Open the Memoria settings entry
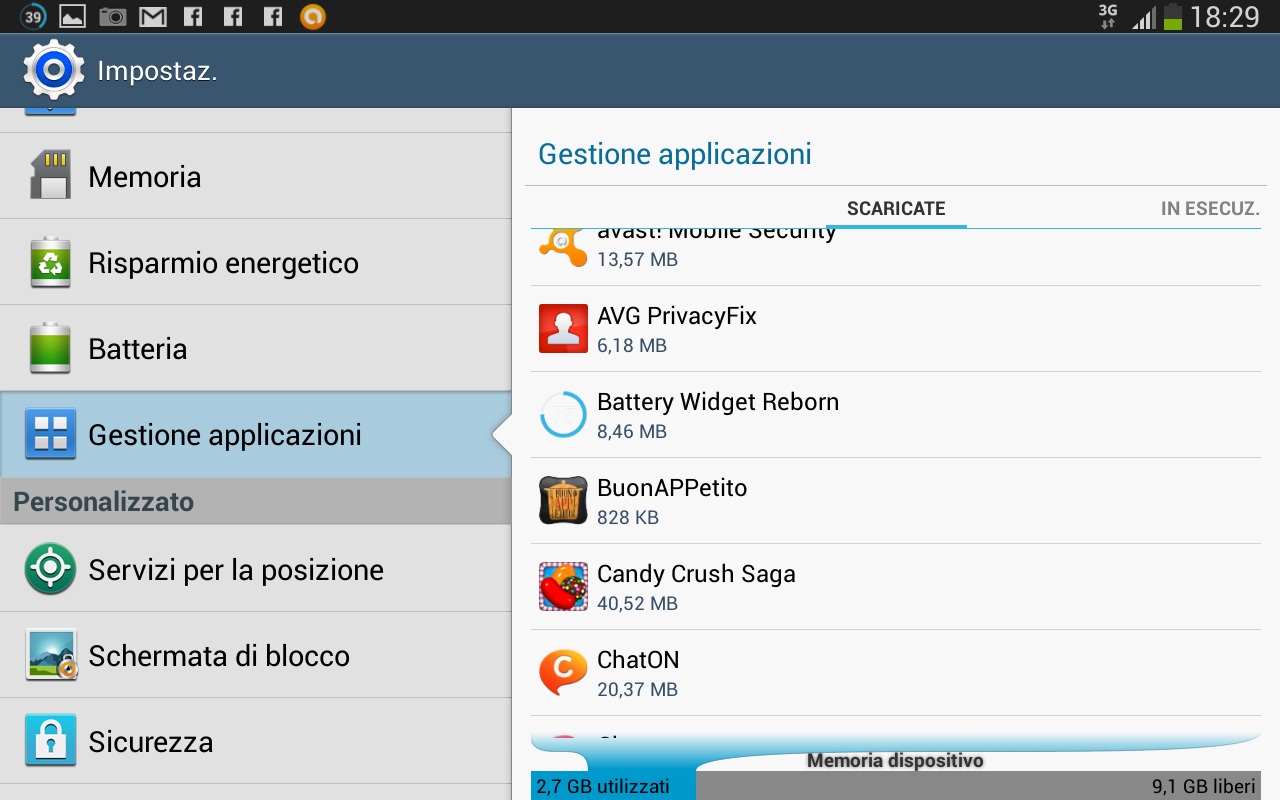Viewport: 1280px width, 800px height. (255, 176)
